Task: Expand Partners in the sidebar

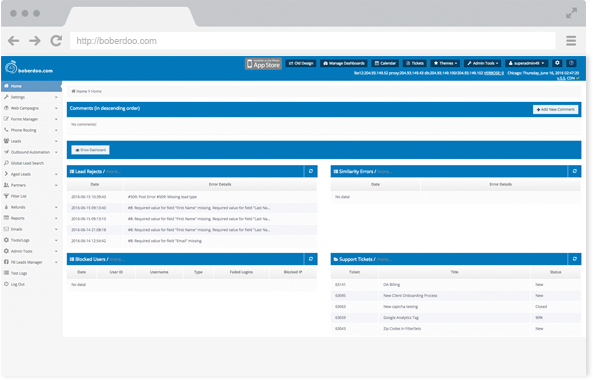Action: 31,185
